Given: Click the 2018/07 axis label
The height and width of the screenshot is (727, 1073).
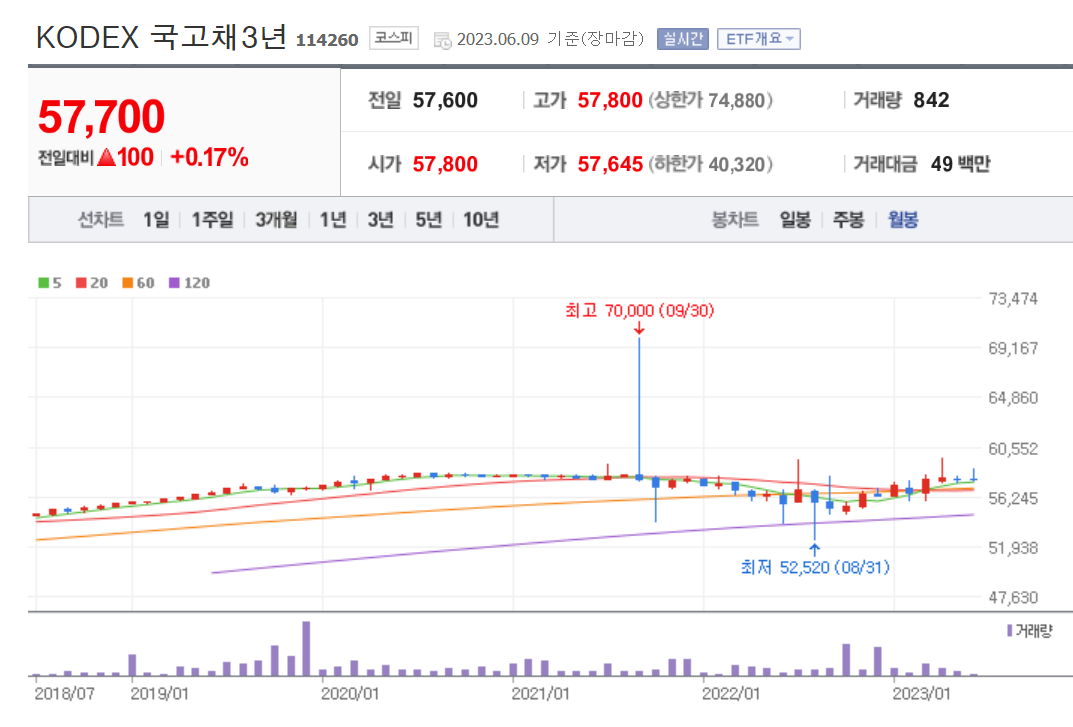Looking at the screenshot, I should [x=64, y=694].
